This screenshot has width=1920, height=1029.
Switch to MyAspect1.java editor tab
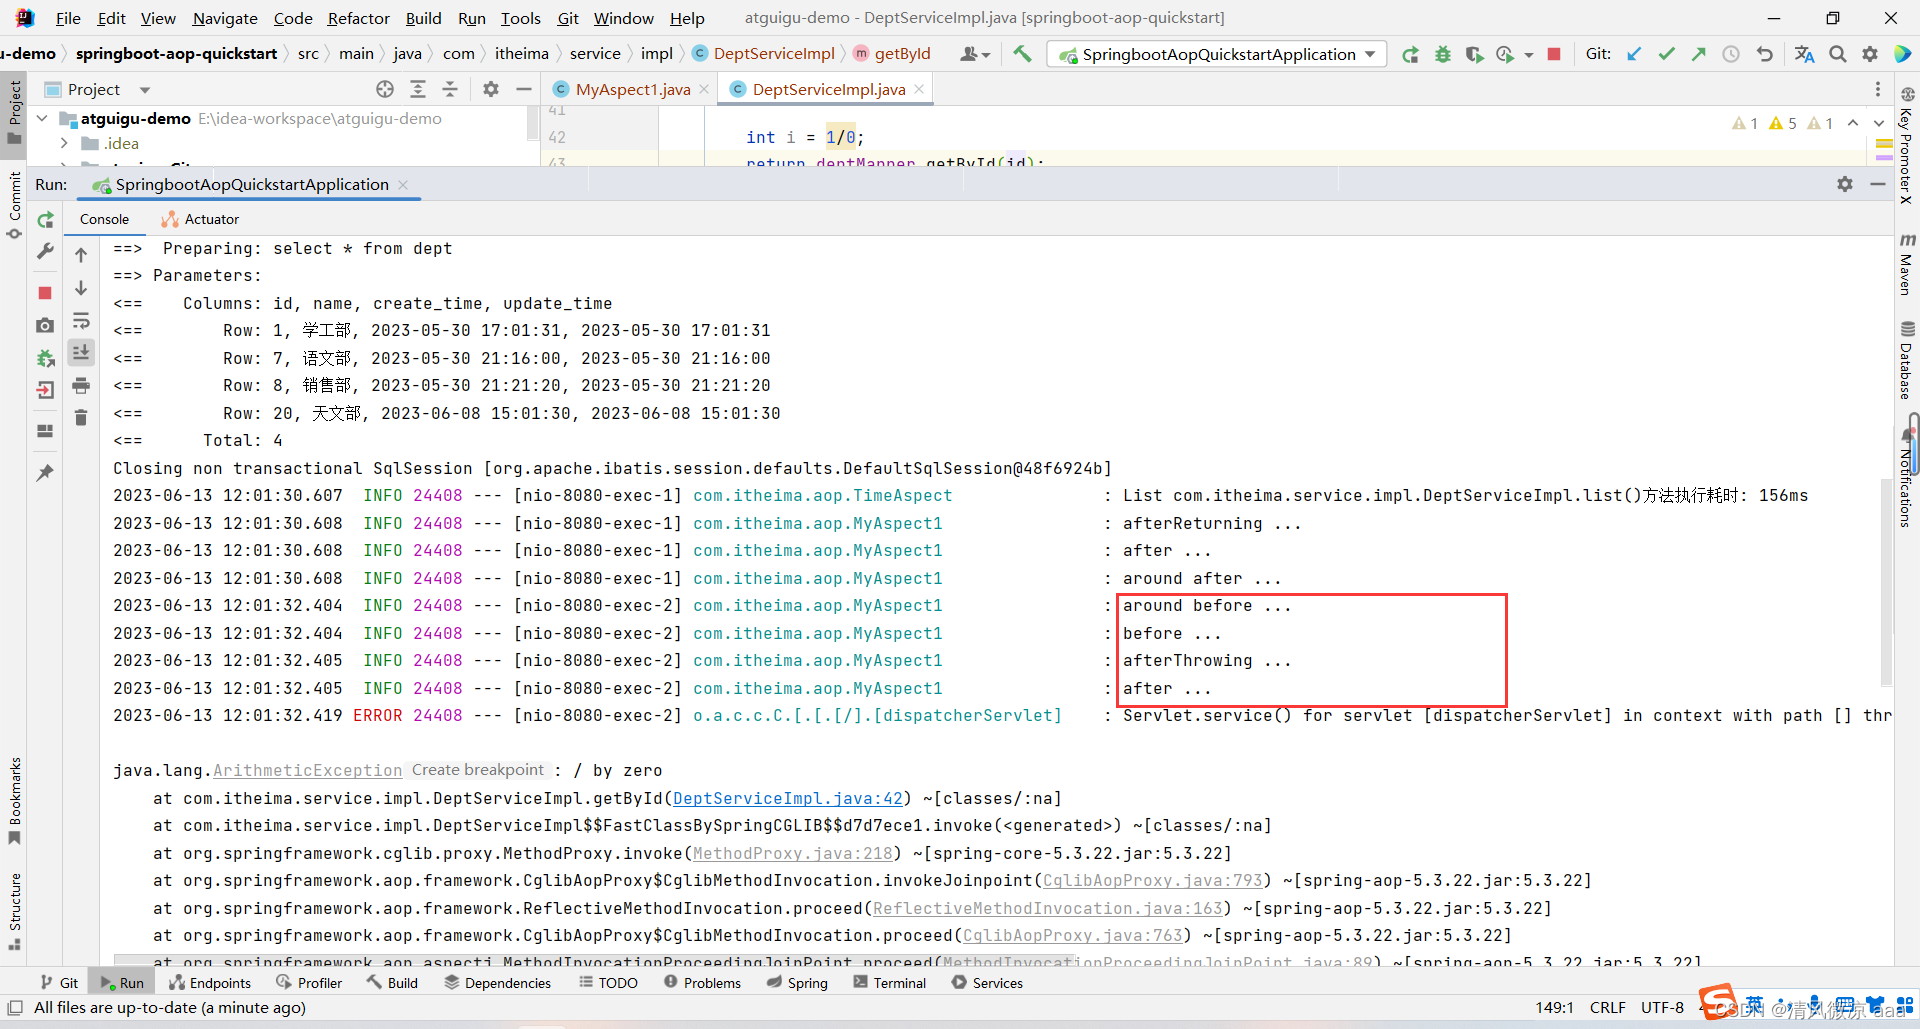click(x=633, y=89)
